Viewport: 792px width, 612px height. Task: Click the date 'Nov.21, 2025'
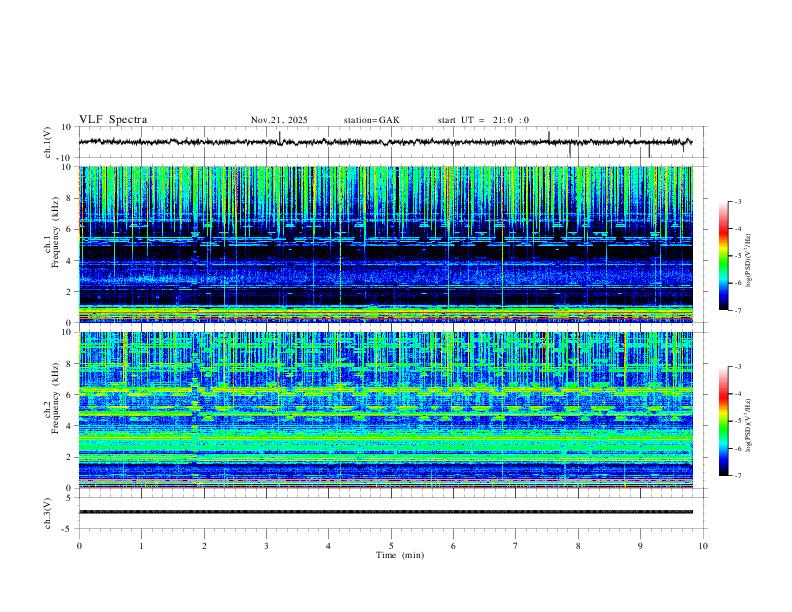pos(279,120)
